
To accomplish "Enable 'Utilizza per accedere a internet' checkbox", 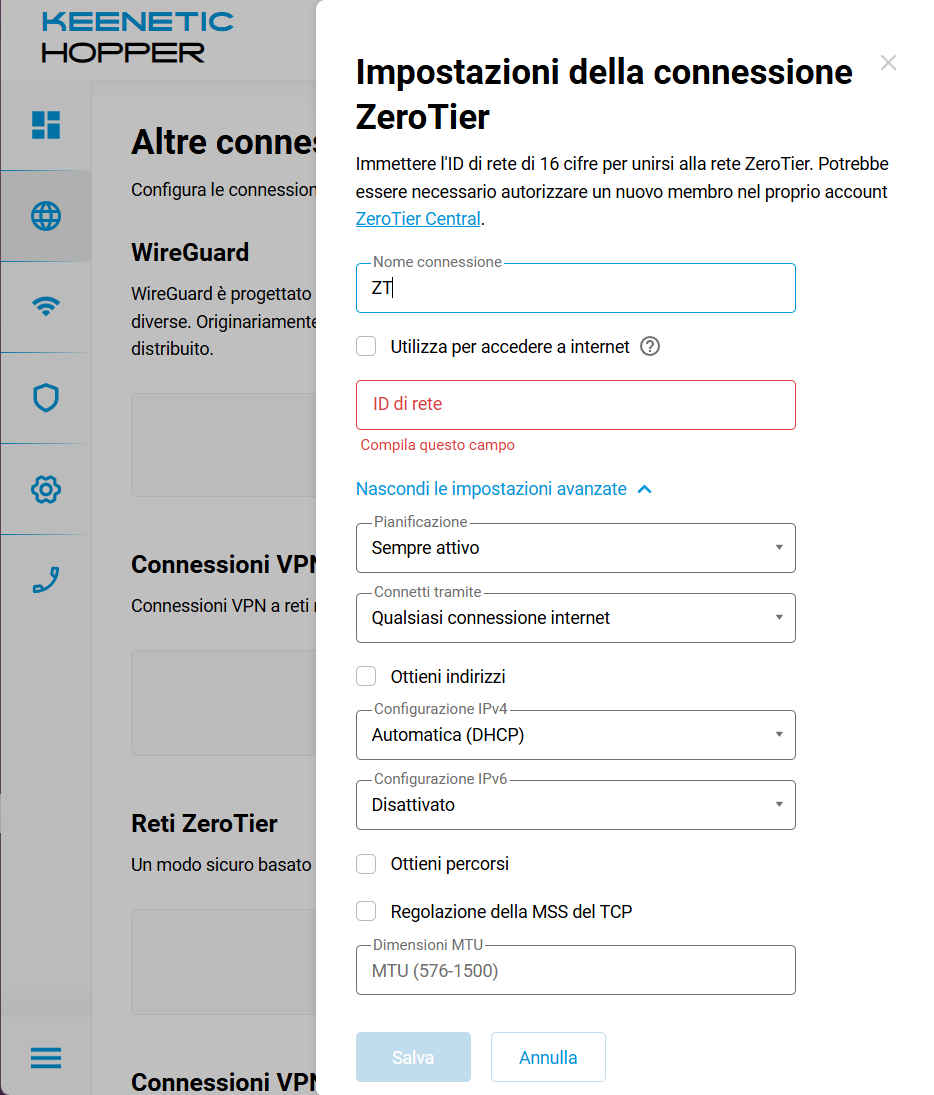I will pyautogui.click(x=367, y=347).
